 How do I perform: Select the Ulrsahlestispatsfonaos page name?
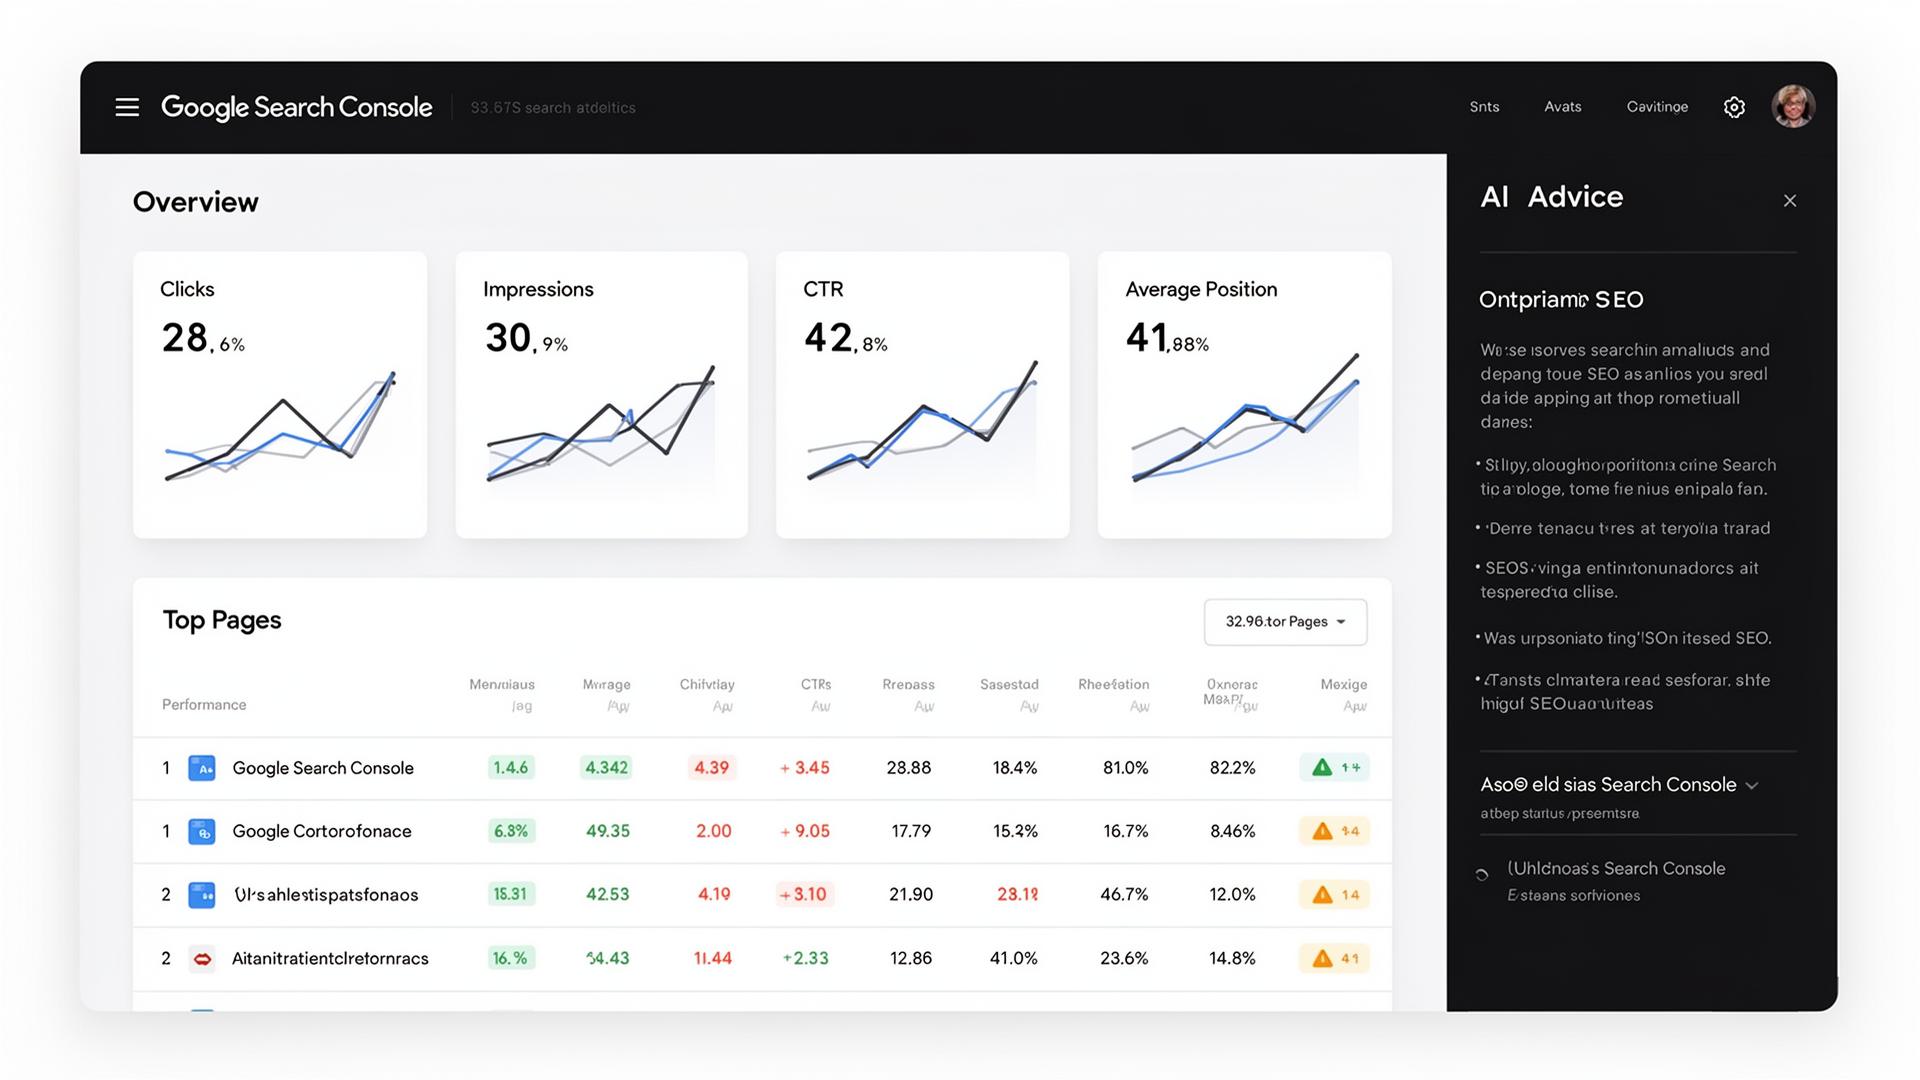point(326,895)
